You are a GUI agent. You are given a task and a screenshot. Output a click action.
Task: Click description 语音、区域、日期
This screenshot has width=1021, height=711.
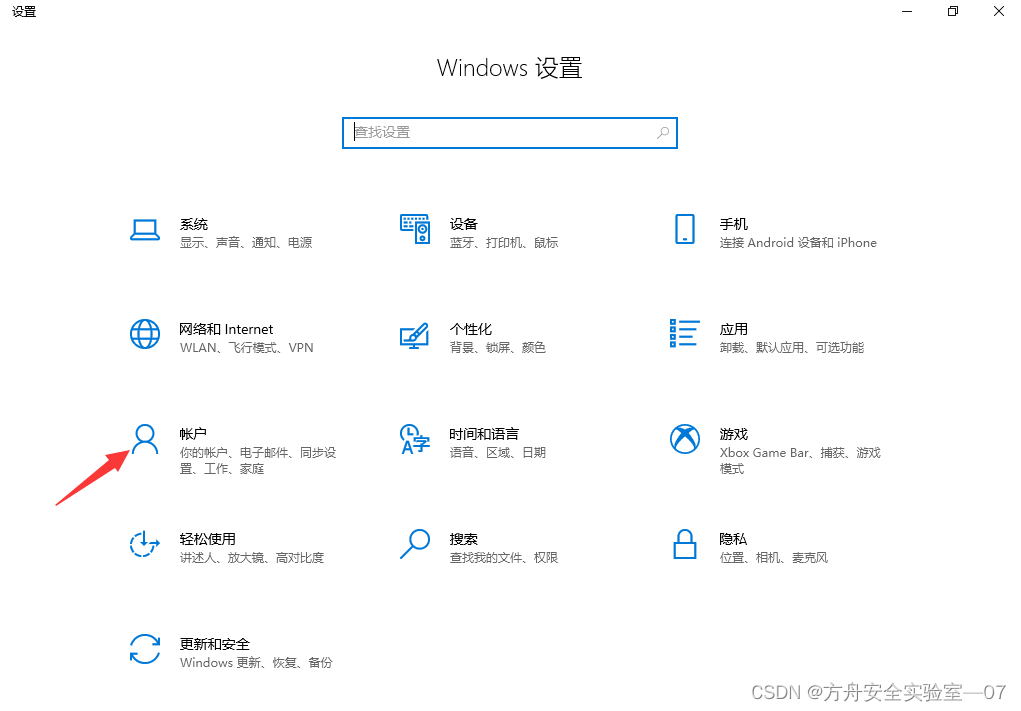pyautogui.click(x=497, y=453)
